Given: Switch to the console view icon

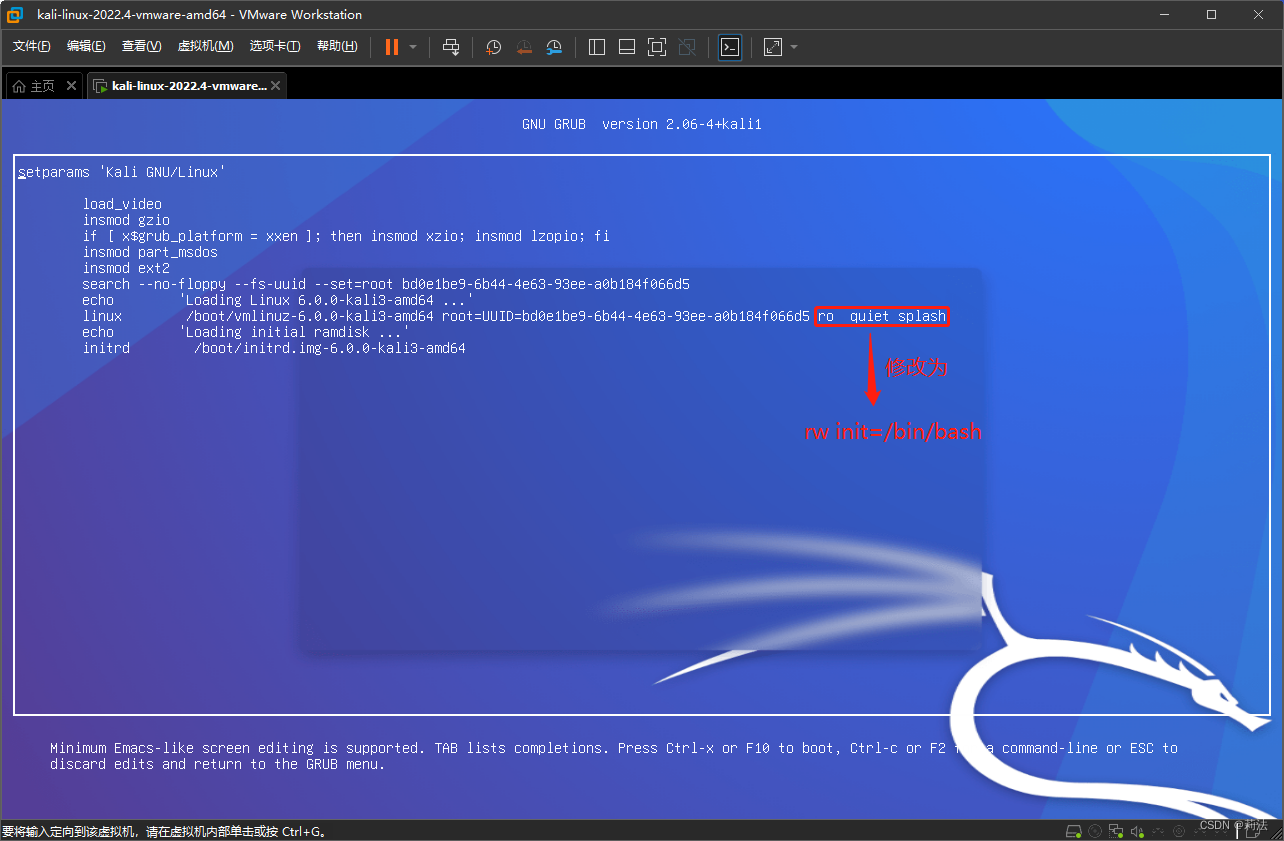Looking at the screenshot, I should [730, 47].
